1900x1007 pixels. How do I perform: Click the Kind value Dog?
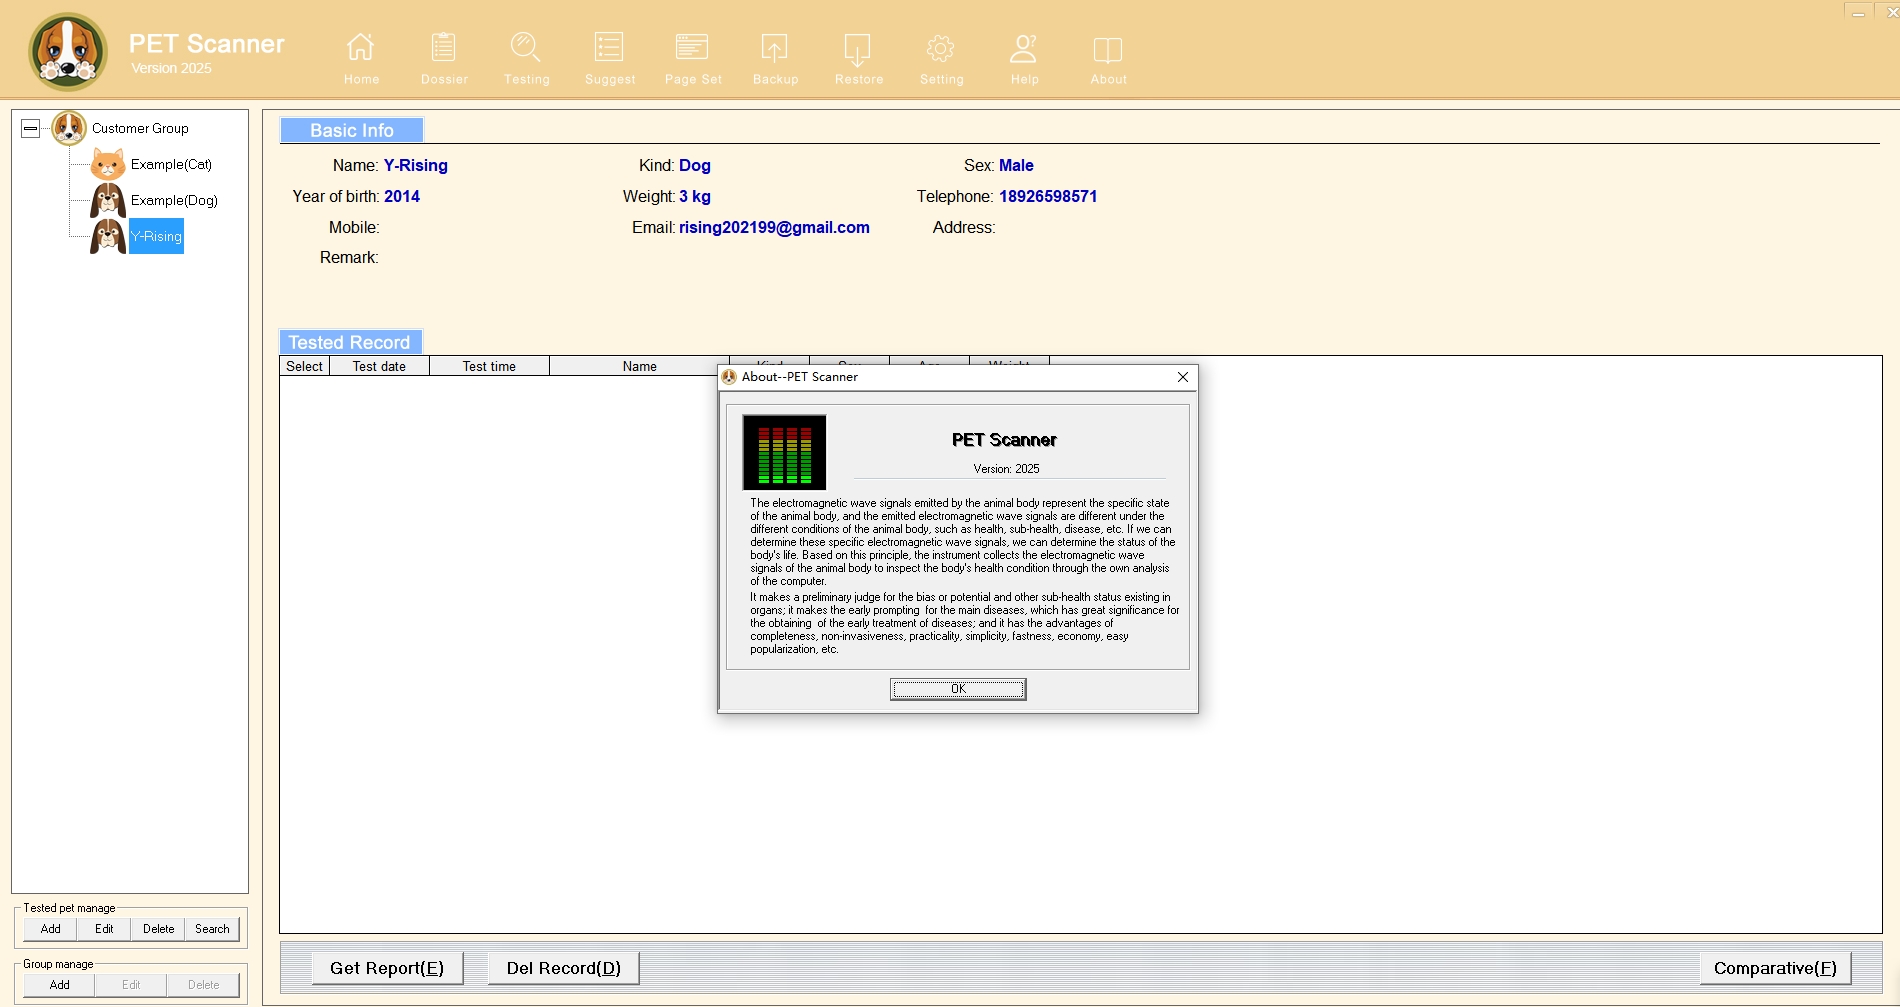click(x=695, y=165)
